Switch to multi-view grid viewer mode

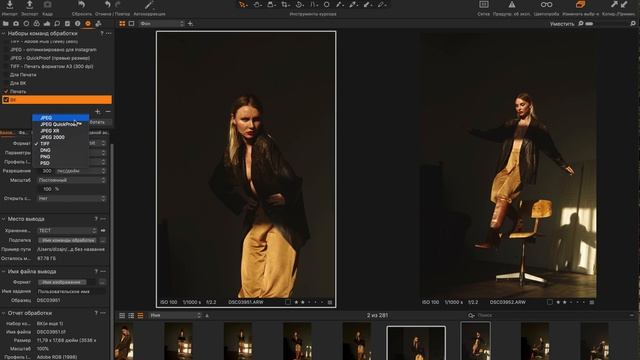point(122,24)
